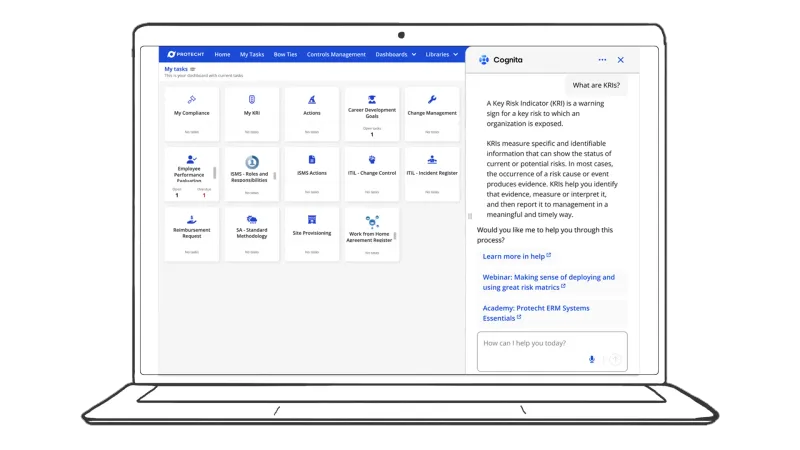The width and height of the screenshot is (800, 450).
Task: Open the My Compliance gavel icon
Action: pyautogui.click(x=192, y=99)
